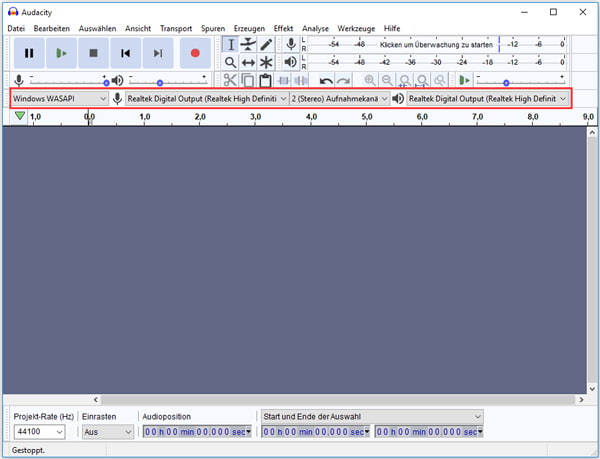Screen dimensions: 600x459
Task: Click the Zoom toggle icon
Action: [440, 80]
